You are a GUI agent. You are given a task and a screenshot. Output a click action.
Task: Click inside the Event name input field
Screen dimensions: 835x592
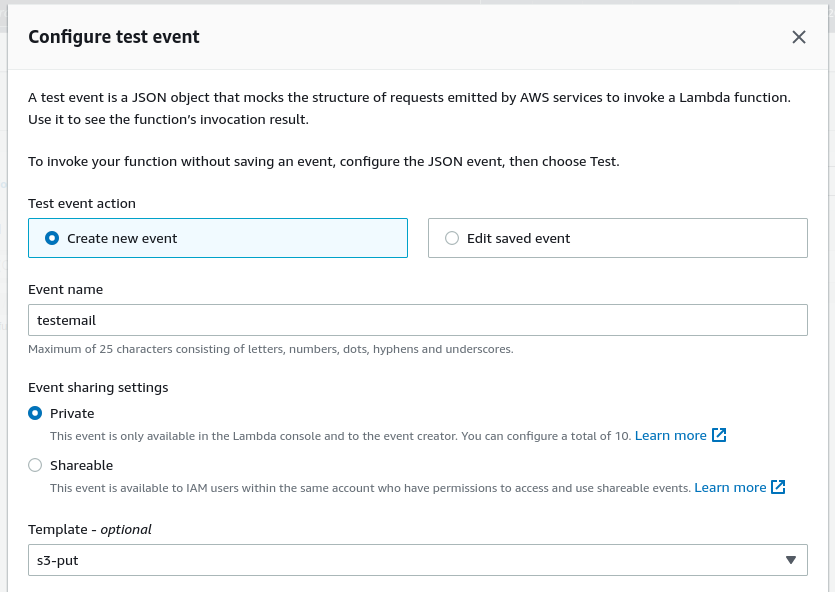(x=417, y=320)
